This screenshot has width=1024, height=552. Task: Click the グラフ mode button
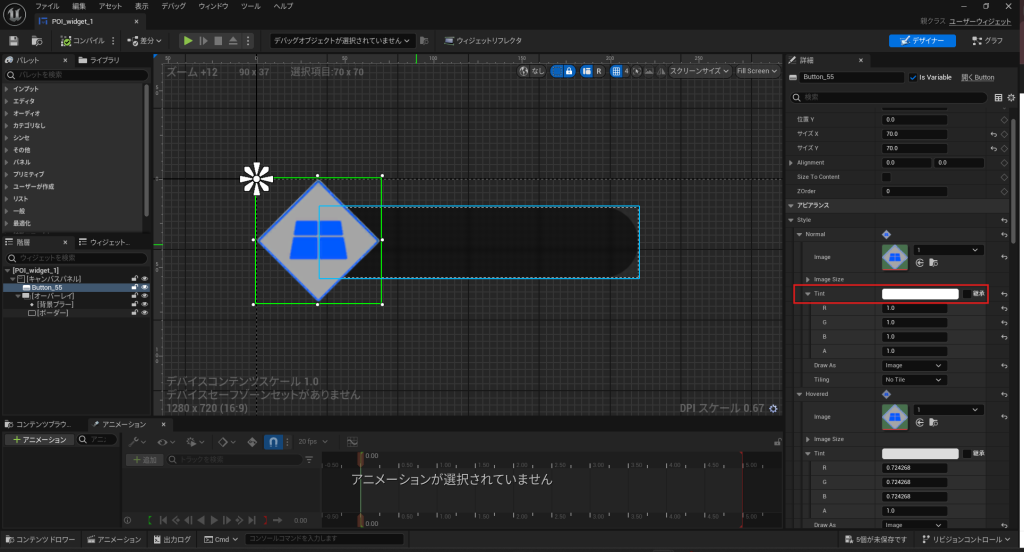click(987, 40)
